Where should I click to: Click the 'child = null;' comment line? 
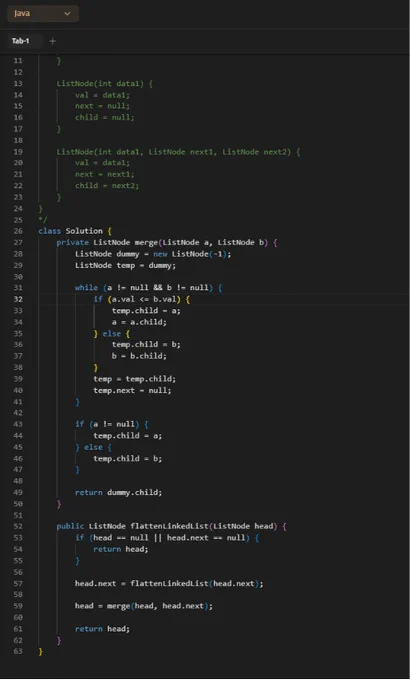[105, 117]
